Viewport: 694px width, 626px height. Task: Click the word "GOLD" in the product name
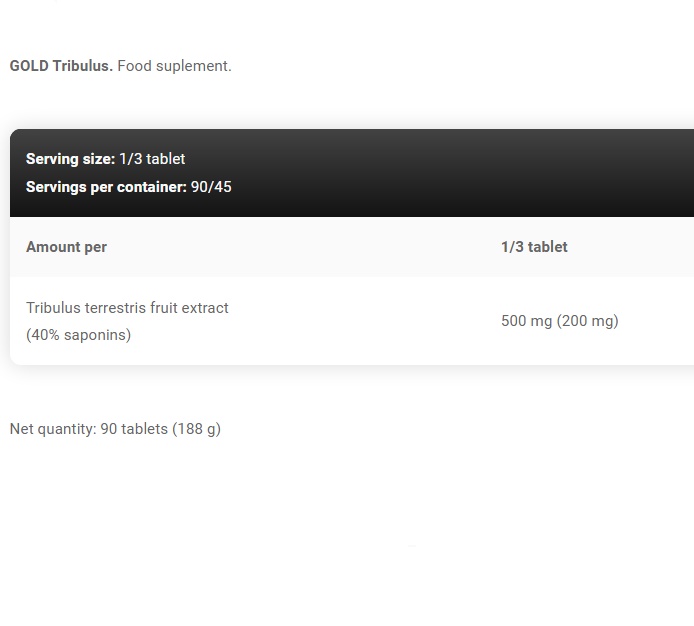pyautogui.click(x=29, y=66)
